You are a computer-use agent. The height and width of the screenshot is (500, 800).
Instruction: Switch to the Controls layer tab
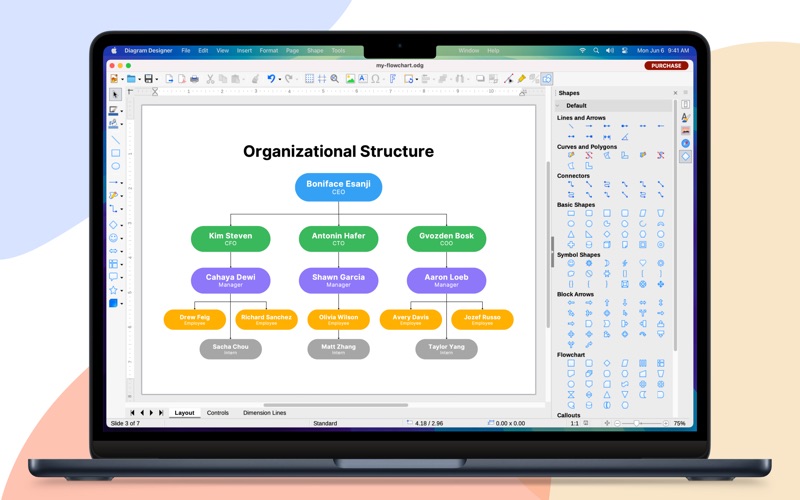[x=218, y=413]
